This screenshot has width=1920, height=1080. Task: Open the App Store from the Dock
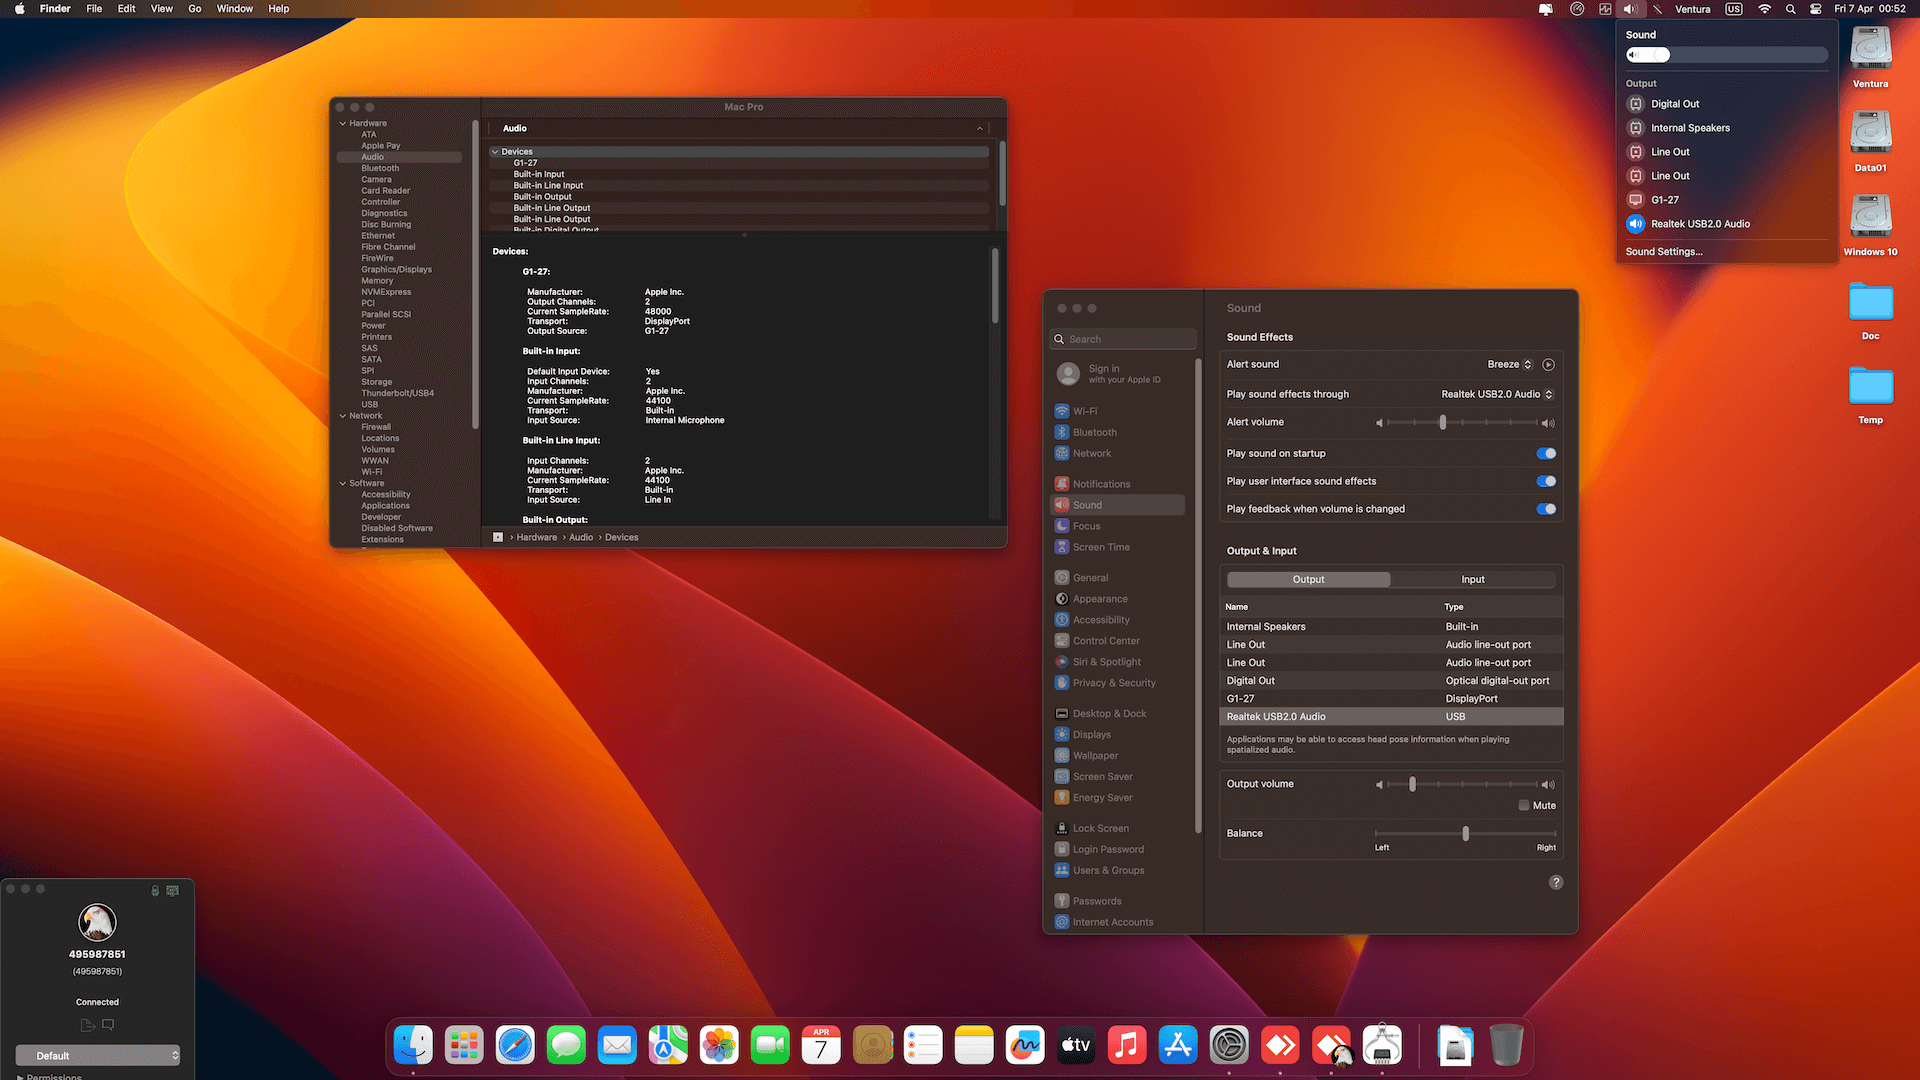[x=1178, y=1044]
